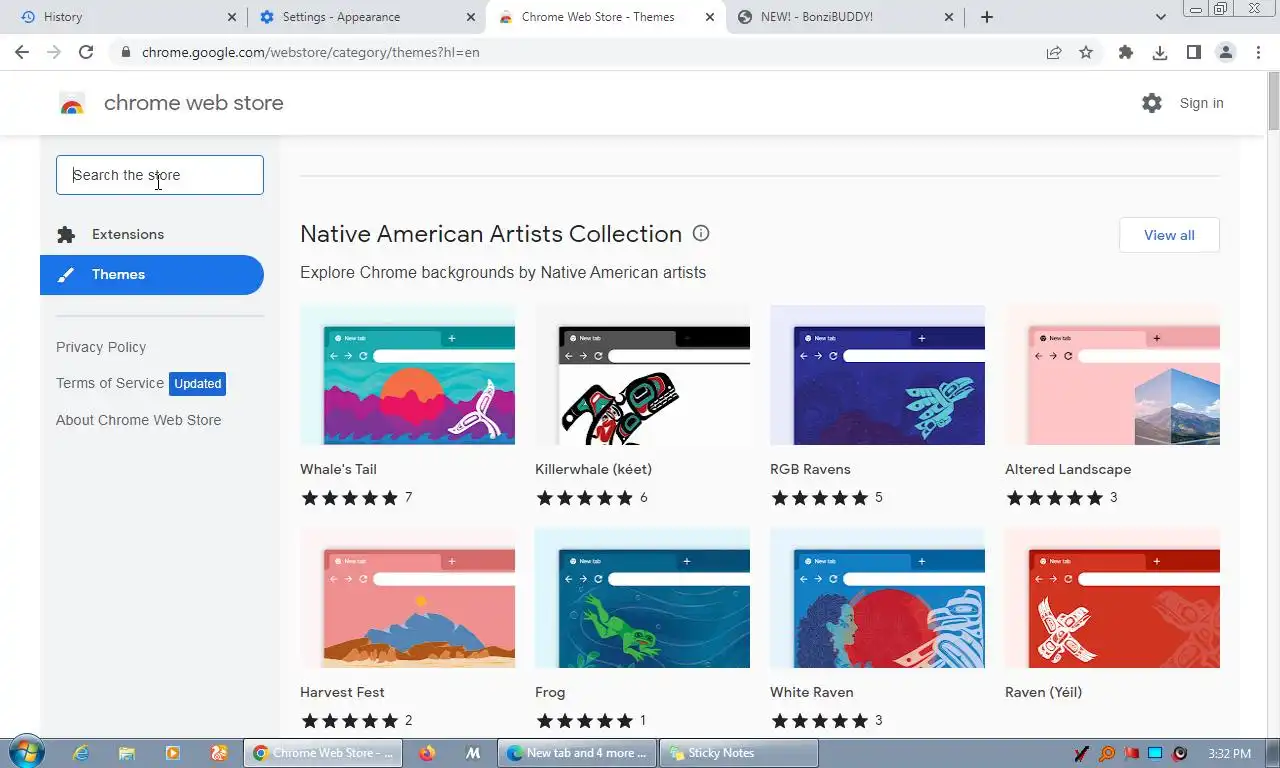Click the address bar URL
The height and width of the screenshot is (768, 1280).
coord(311,52)
